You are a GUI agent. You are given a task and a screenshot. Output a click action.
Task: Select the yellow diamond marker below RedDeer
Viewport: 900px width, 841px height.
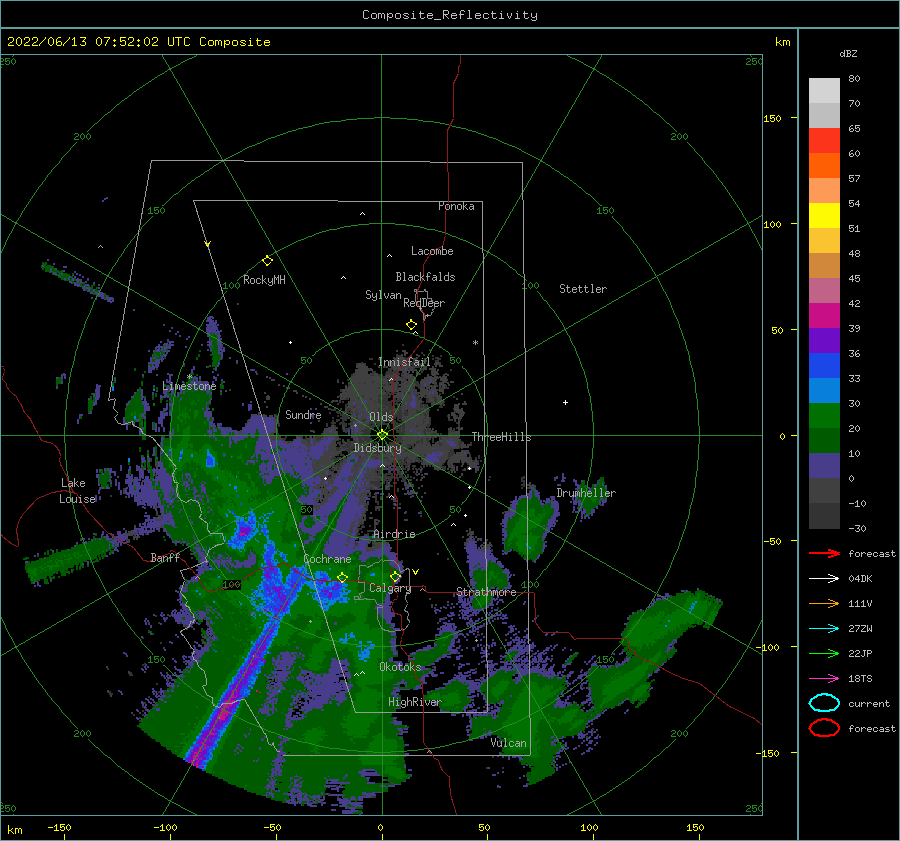point(412,325)
